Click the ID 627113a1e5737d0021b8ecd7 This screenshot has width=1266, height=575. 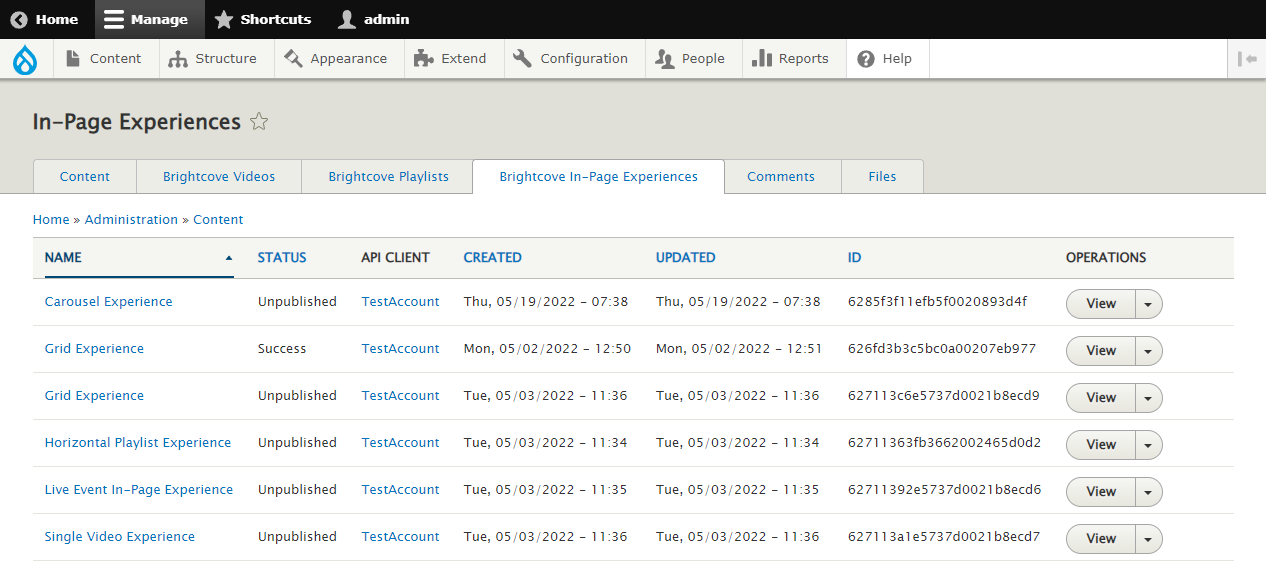[944, 537]
